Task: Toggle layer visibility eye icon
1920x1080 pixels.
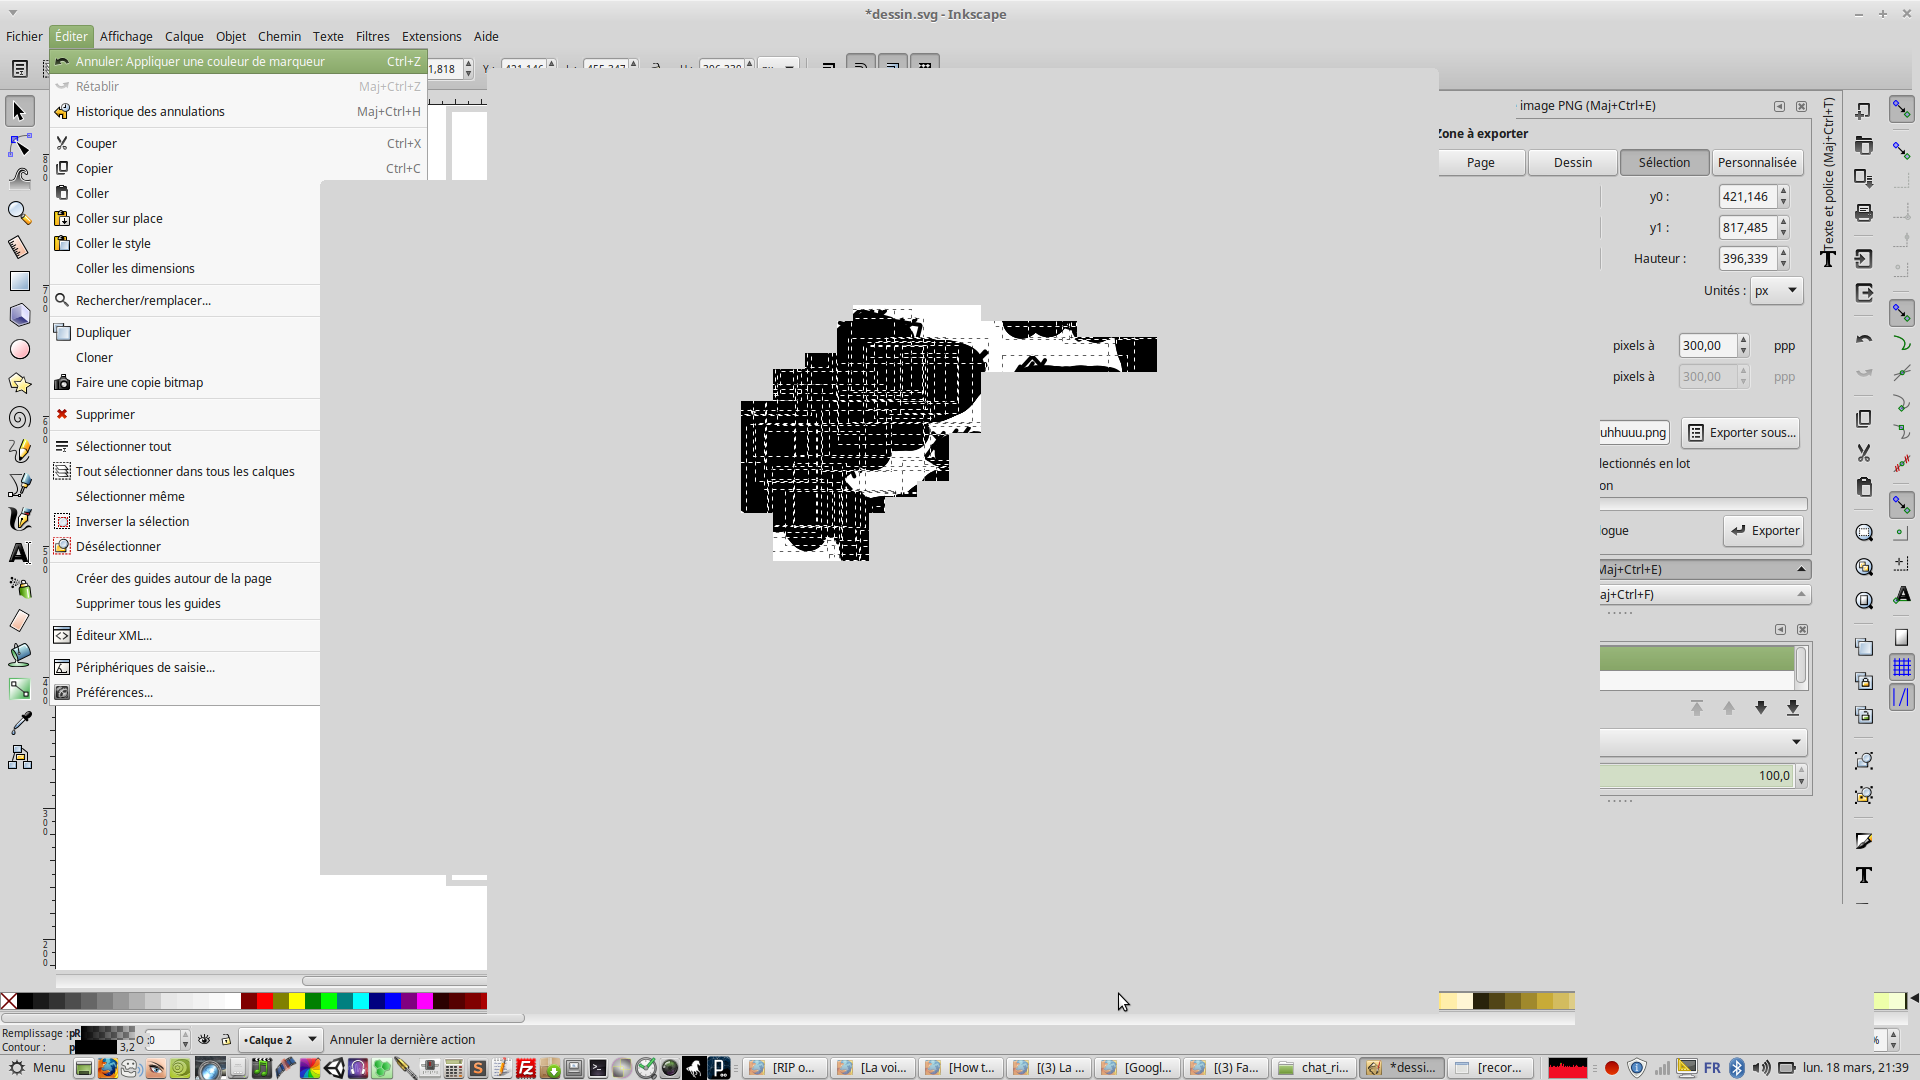Action: coord(204,1040)
